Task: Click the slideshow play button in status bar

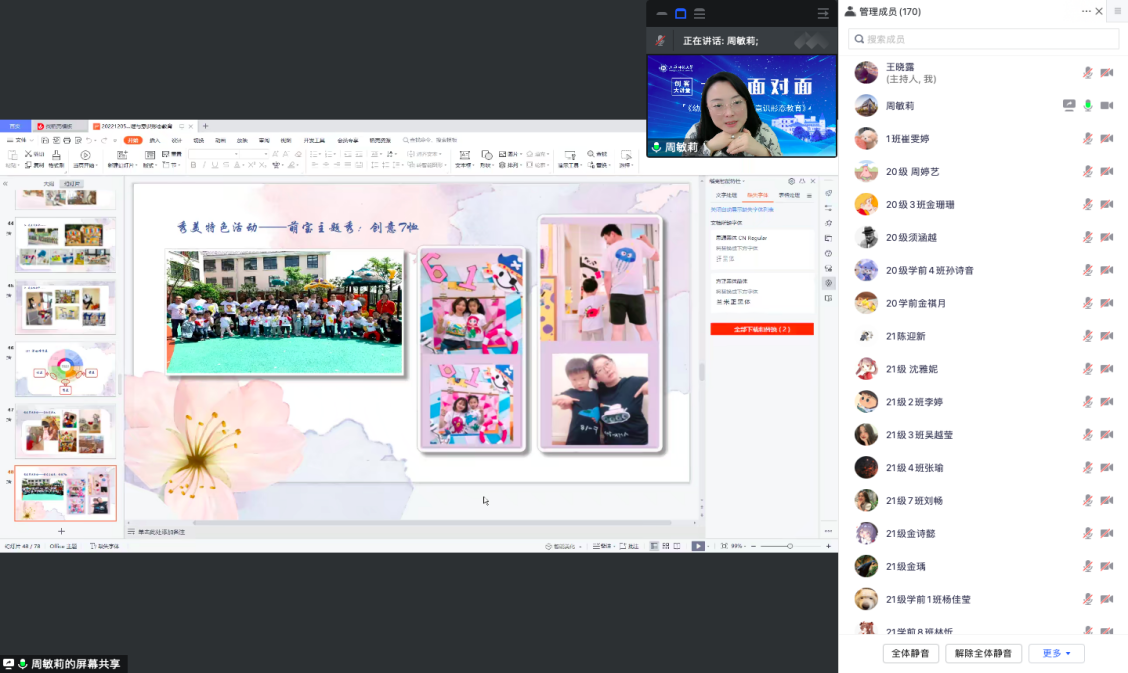Action: (698, 546)
